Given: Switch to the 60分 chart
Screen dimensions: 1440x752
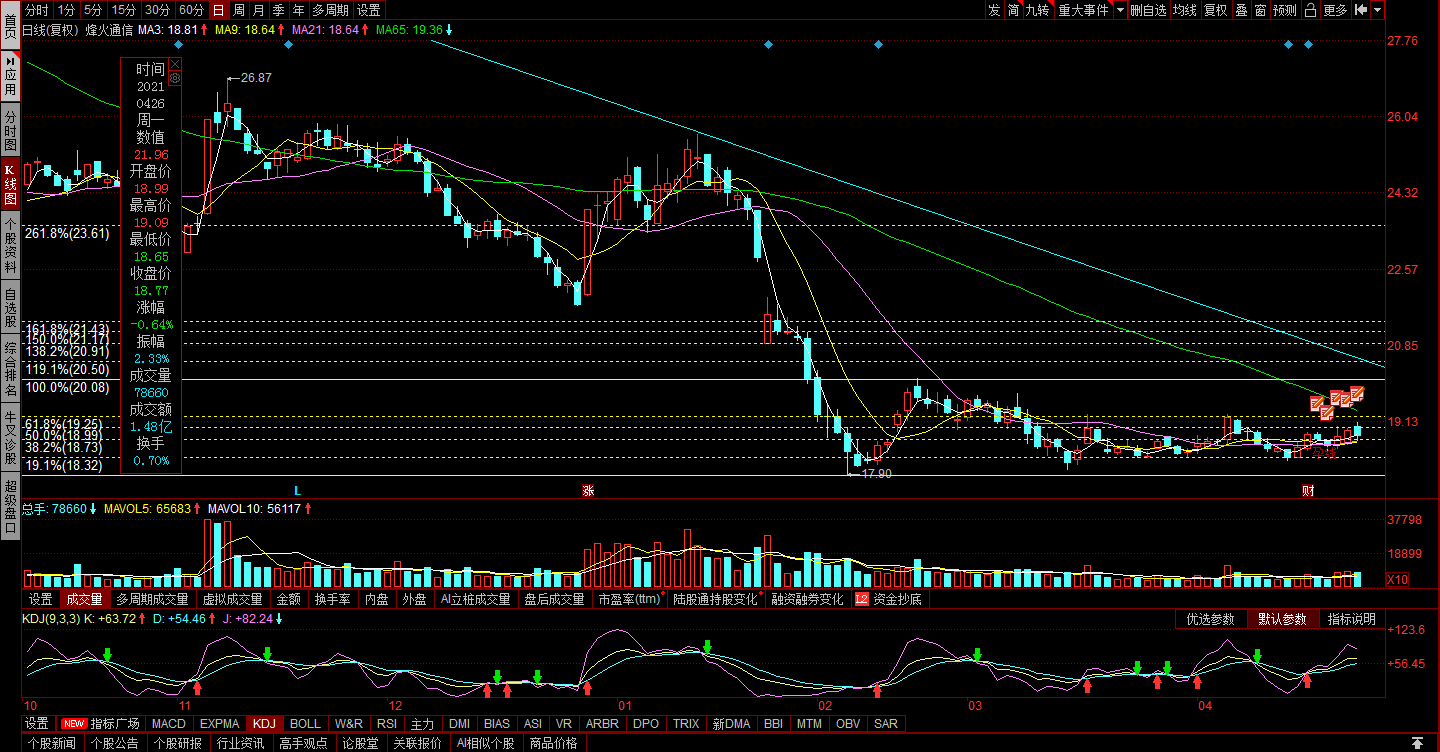Looking at the screenshot, I should pyautogui.click(x=191, y=10).
